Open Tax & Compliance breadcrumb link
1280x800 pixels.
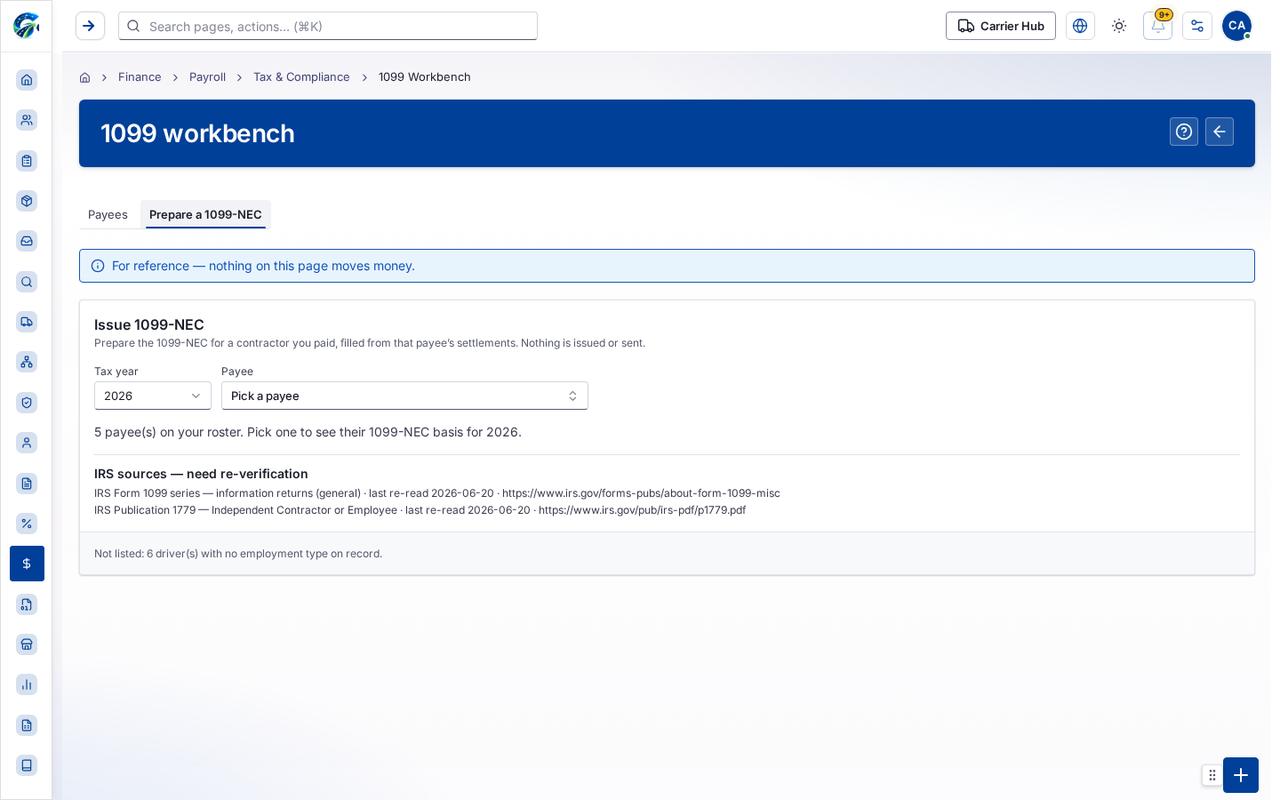(x=301, y=77)
